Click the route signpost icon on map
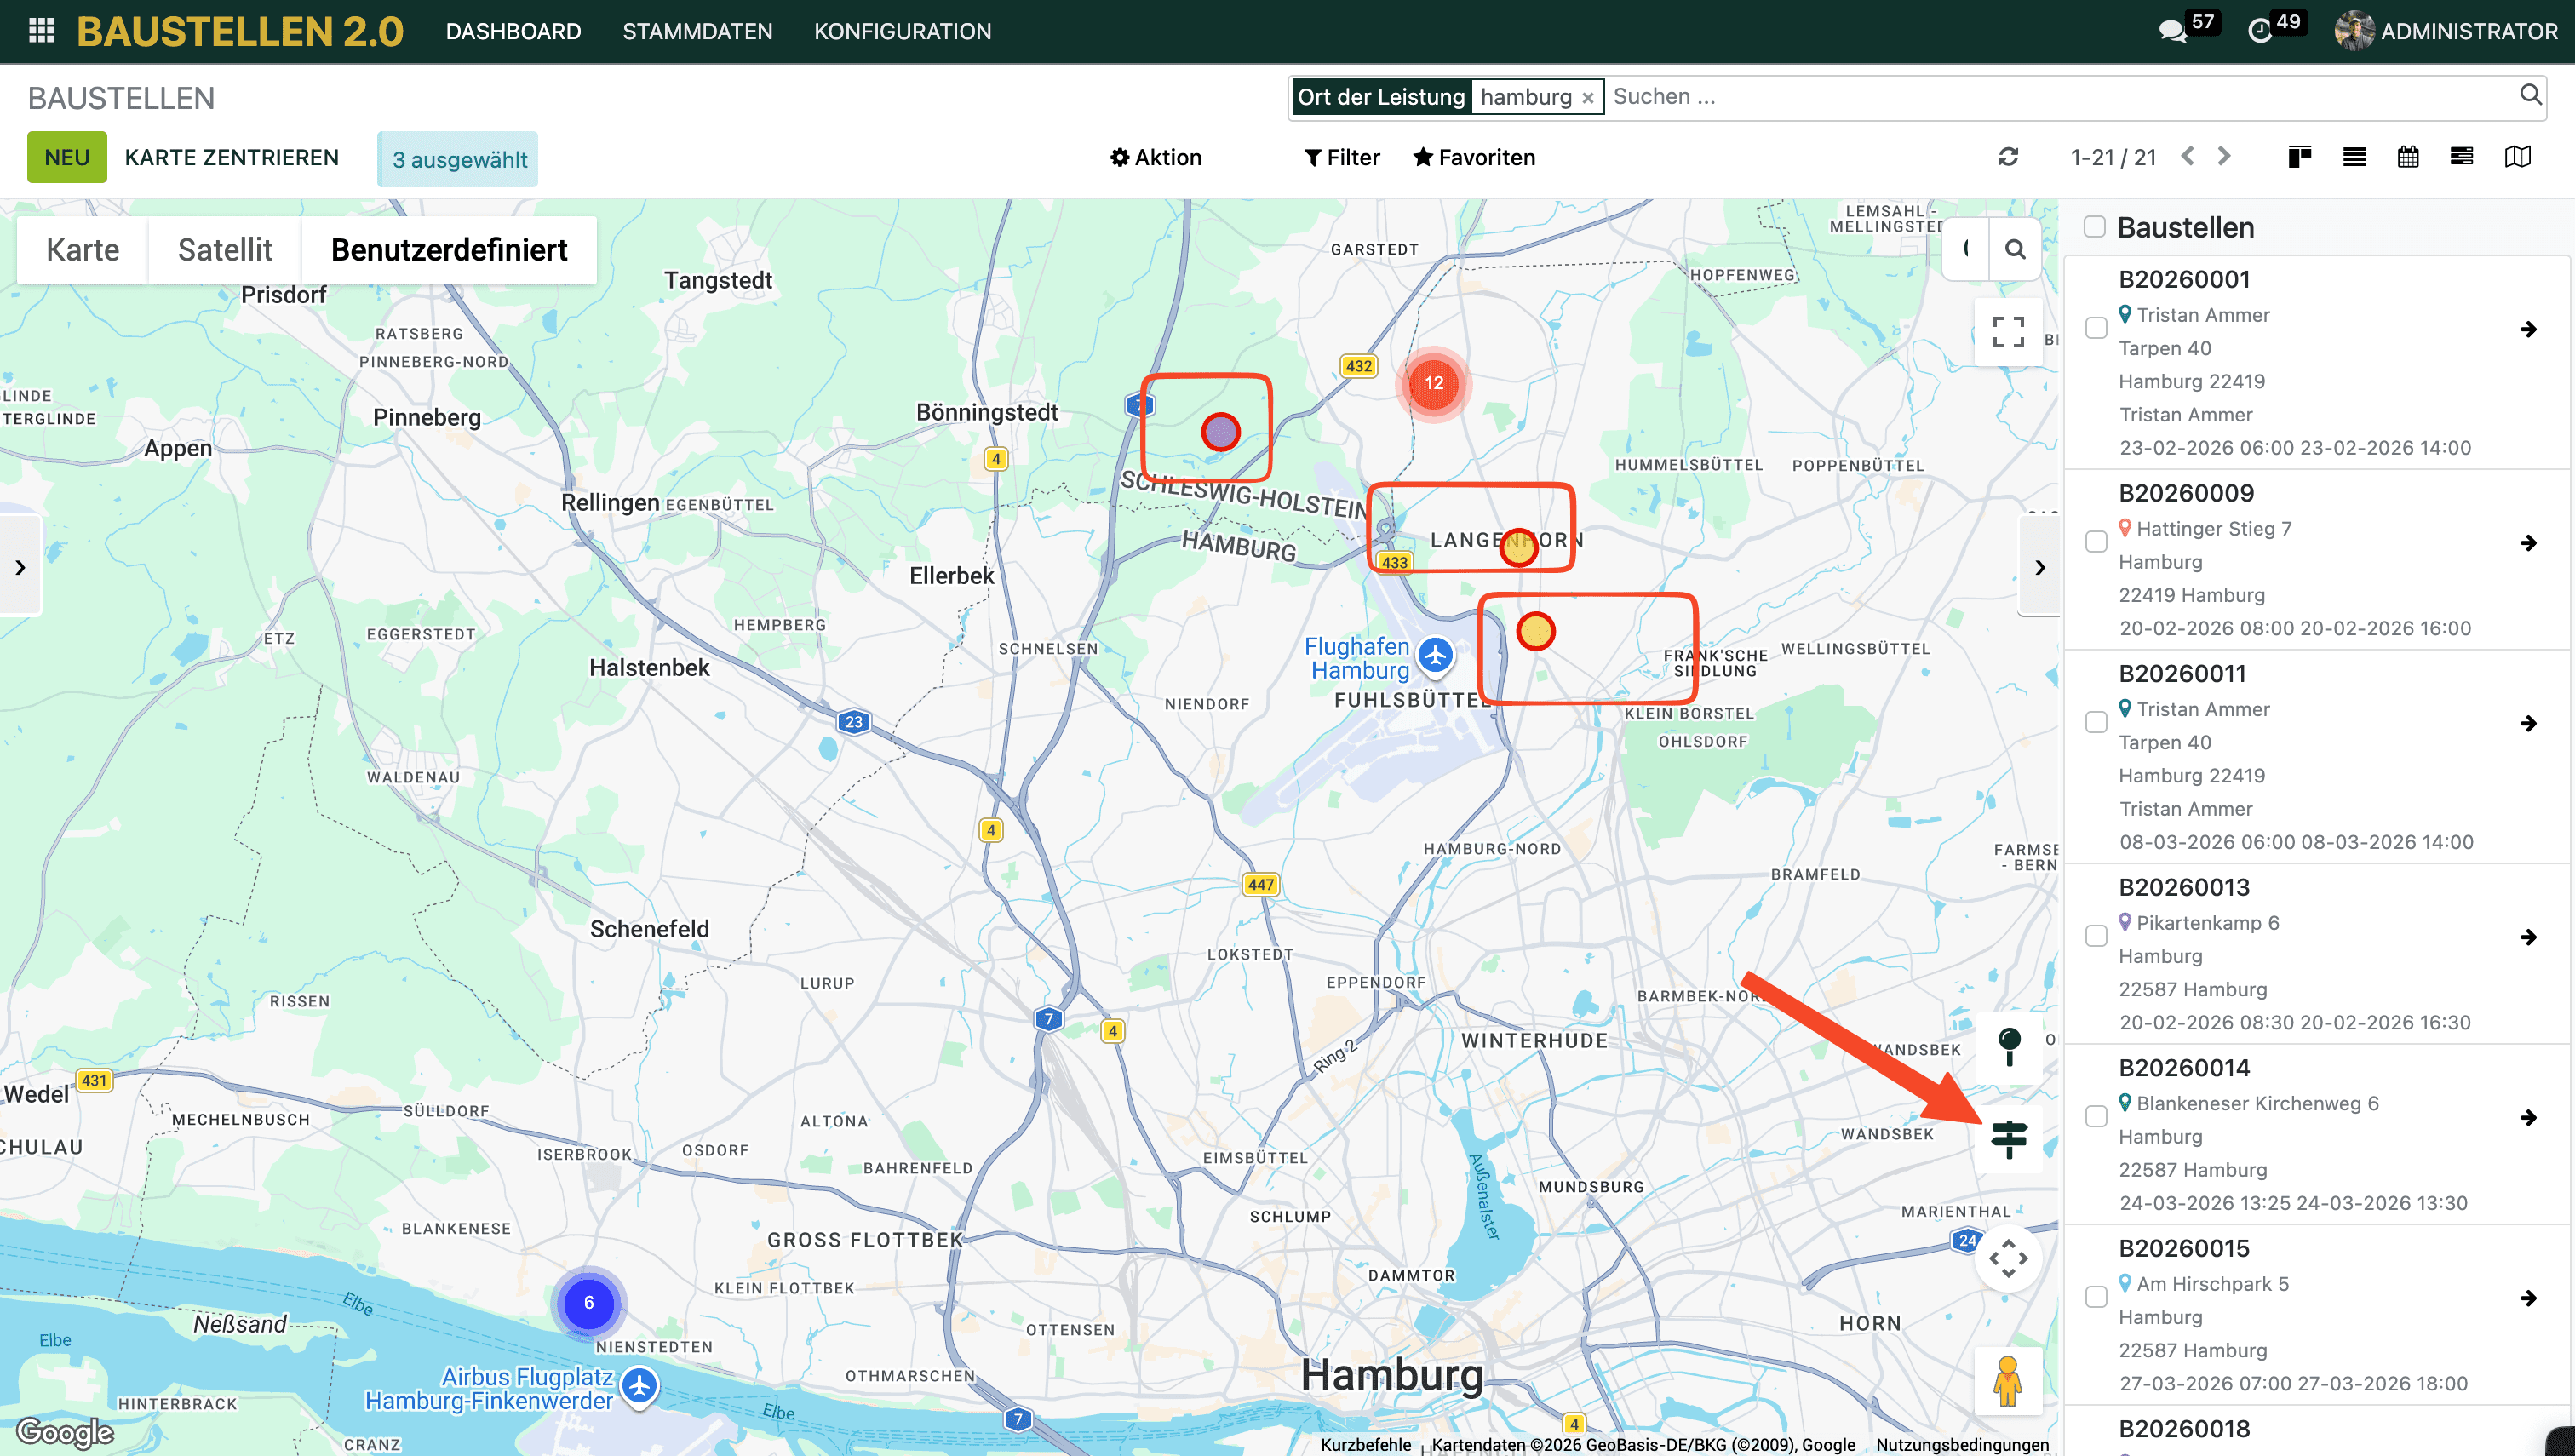Image resolution: width=2575 pixels, height=1456 pixels. point(2008,1139)
